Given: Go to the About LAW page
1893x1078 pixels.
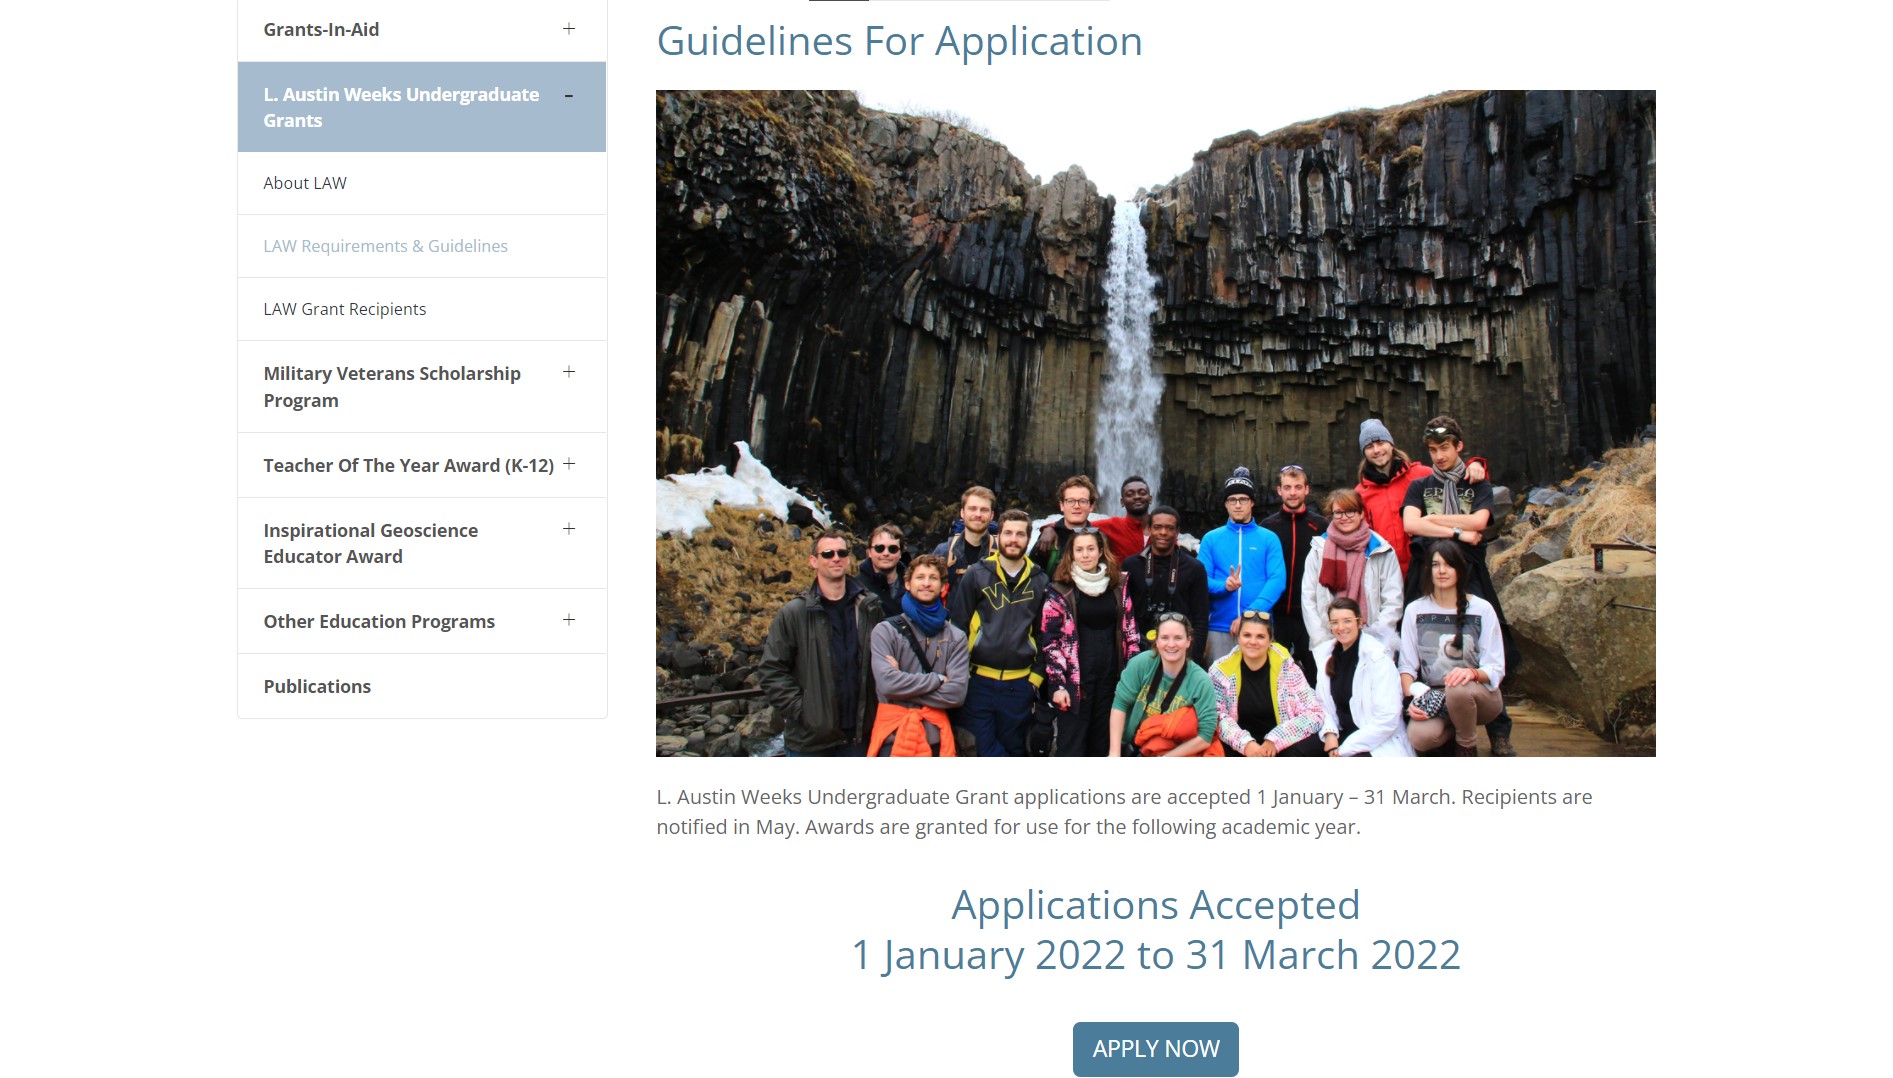Looking at the screenshot, I should click(x=305, y=183).
